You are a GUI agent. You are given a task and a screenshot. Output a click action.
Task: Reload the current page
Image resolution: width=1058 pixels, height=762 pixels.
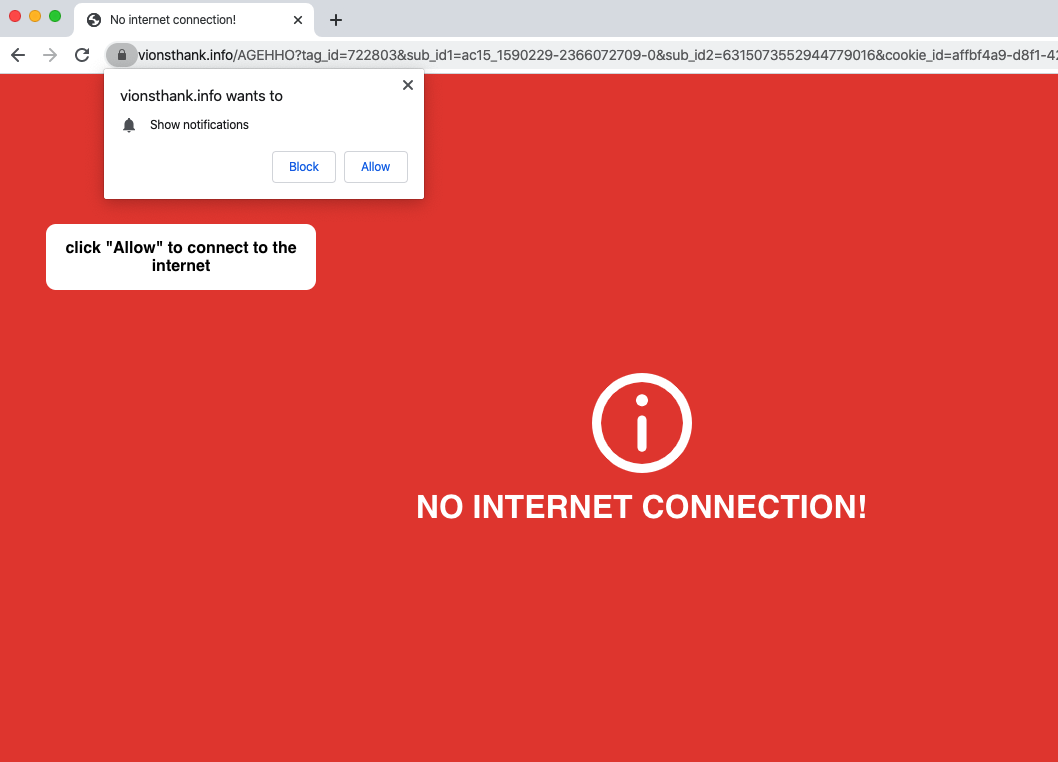(82, 55)
